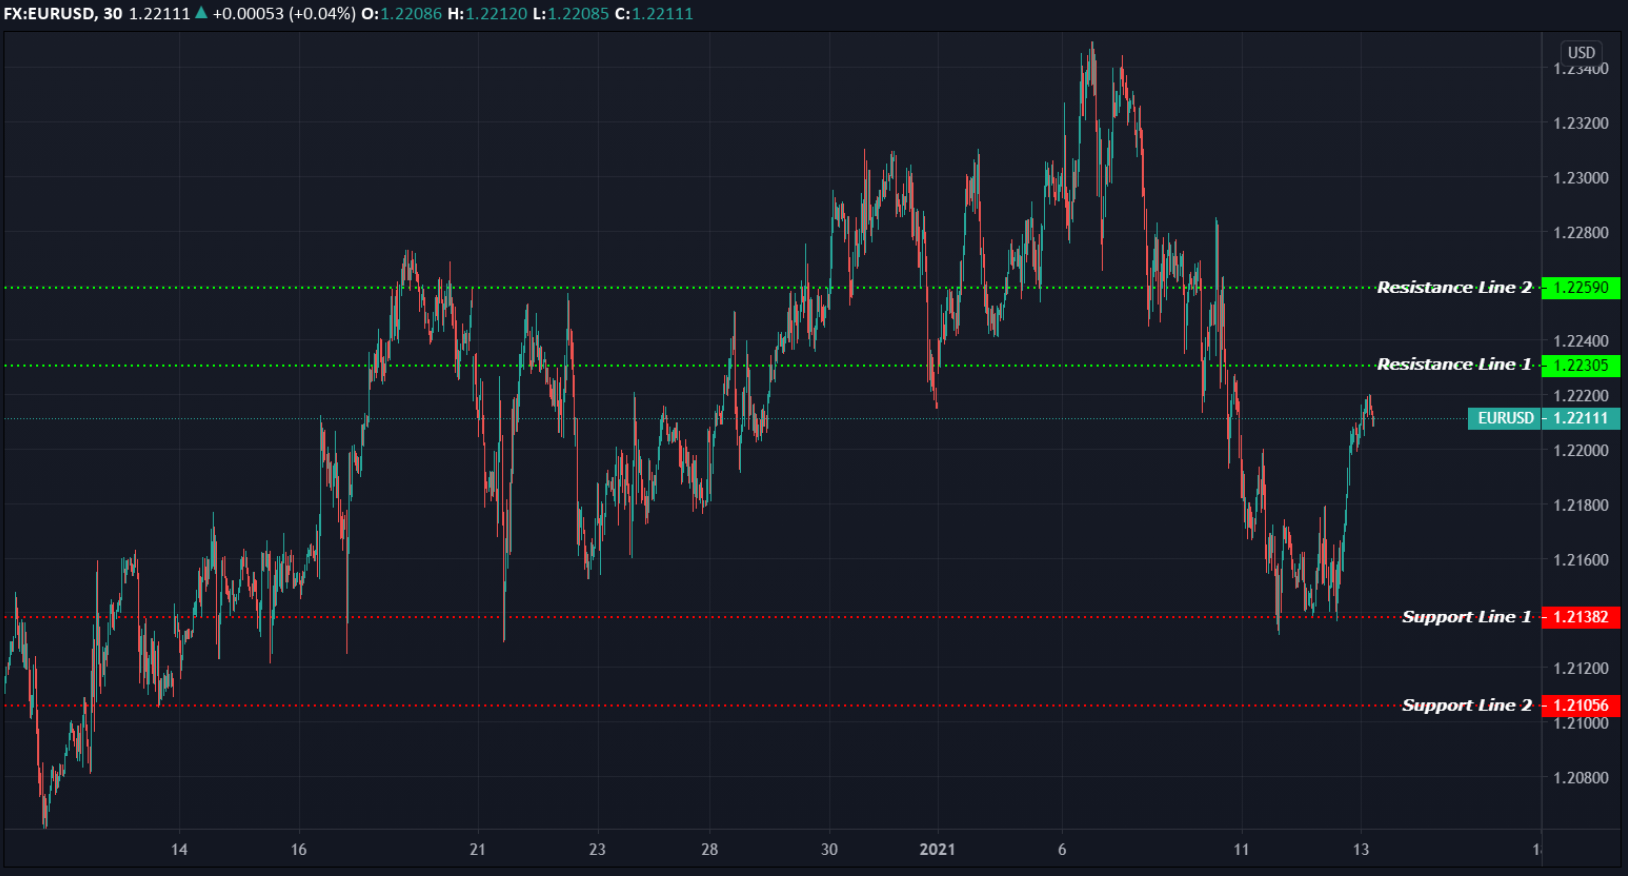The height and width of the screenshot is (876, 1628).
Task: Click the 1.21600 price axis value
Action: point(1581,559)
